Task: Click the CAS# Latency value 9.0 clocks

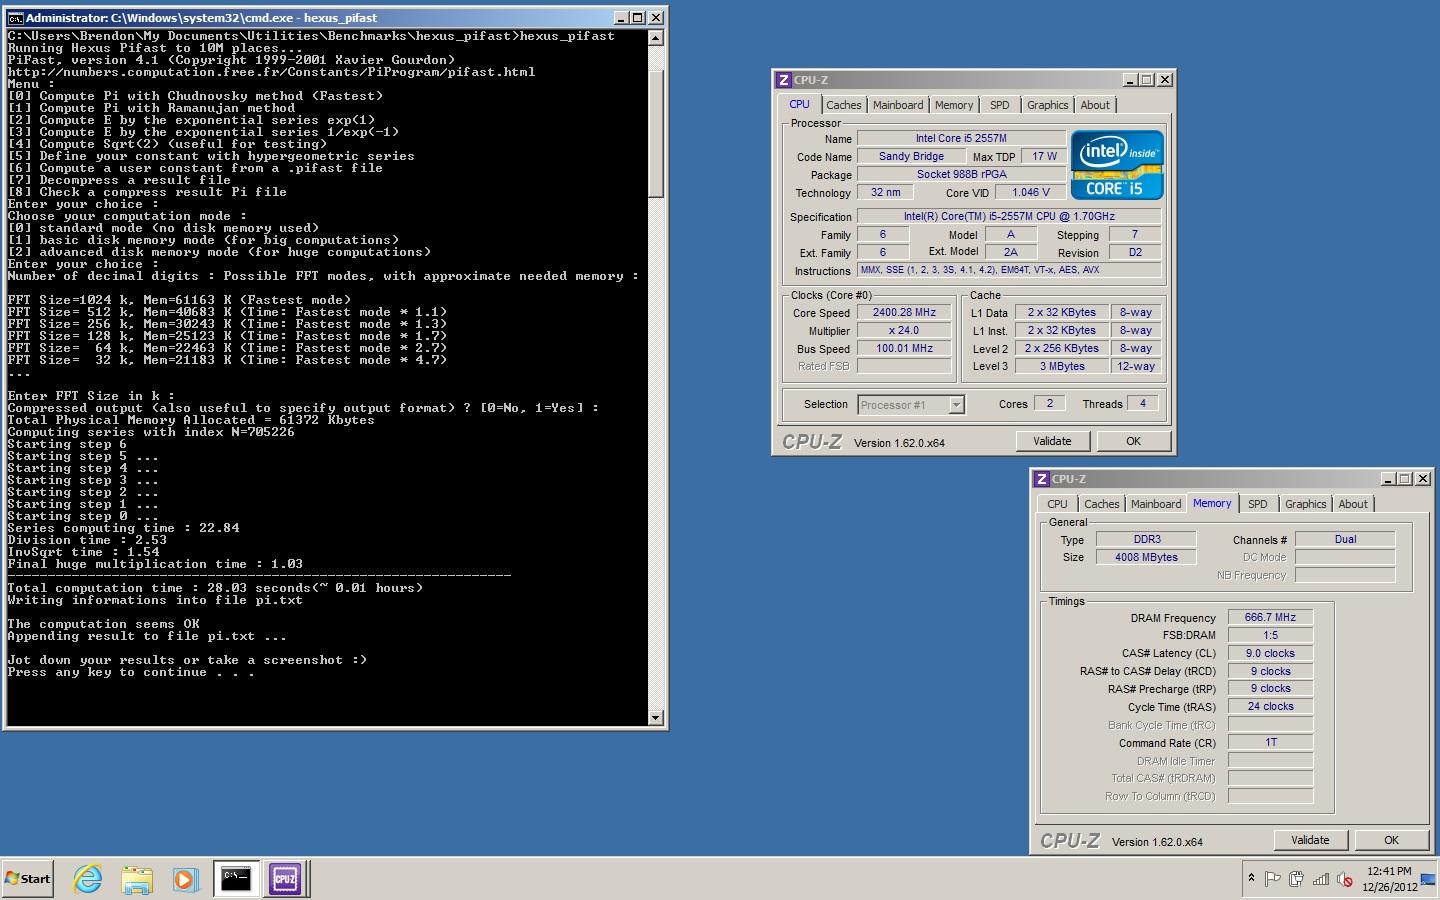Action: click(1270, 653)
